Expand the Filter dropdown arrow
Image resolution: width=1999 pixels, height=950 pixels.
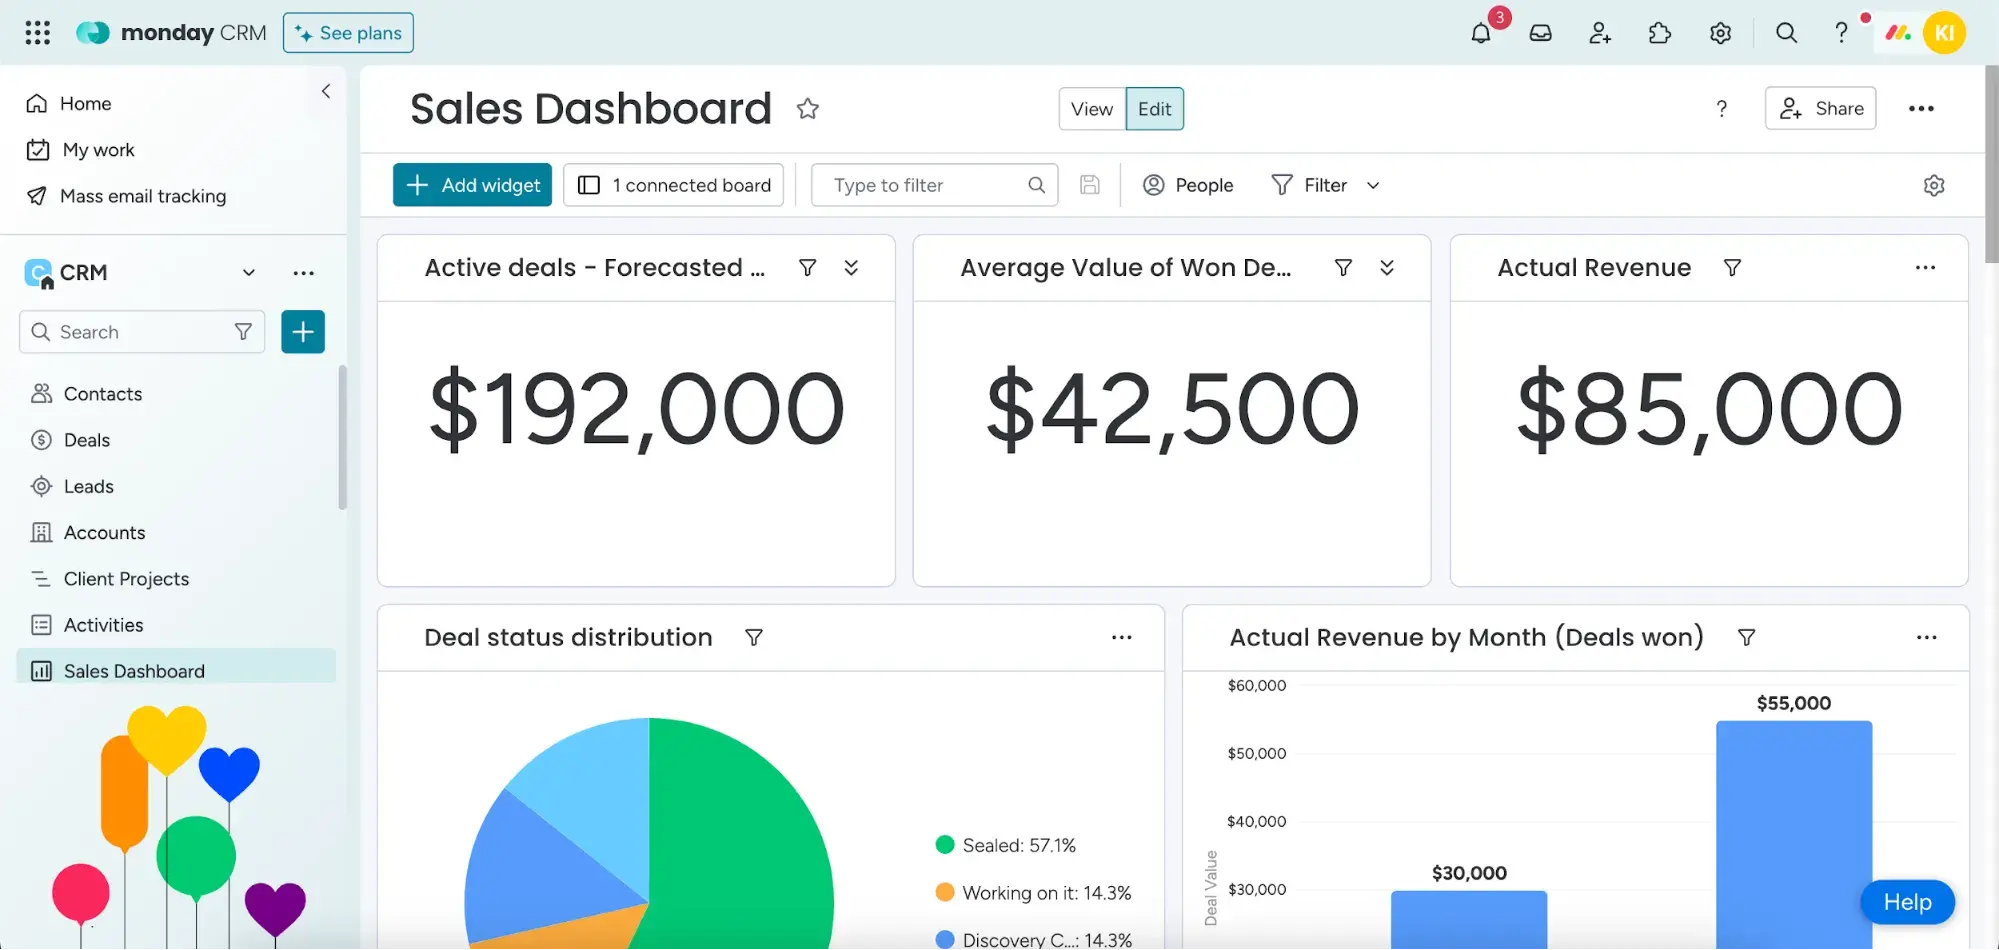1373,186
